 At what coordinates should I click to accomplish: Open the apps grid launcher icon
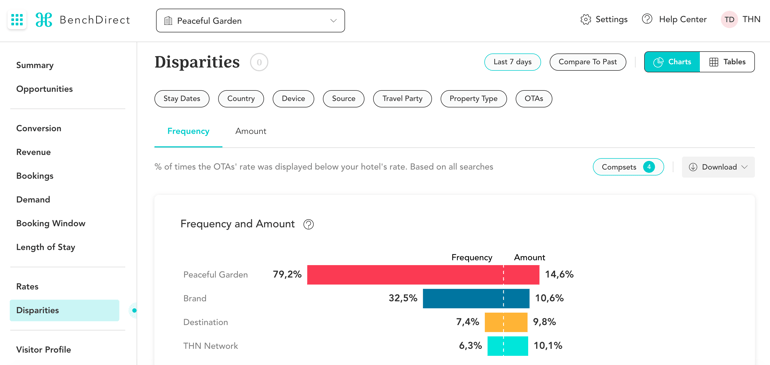[17, 20]
